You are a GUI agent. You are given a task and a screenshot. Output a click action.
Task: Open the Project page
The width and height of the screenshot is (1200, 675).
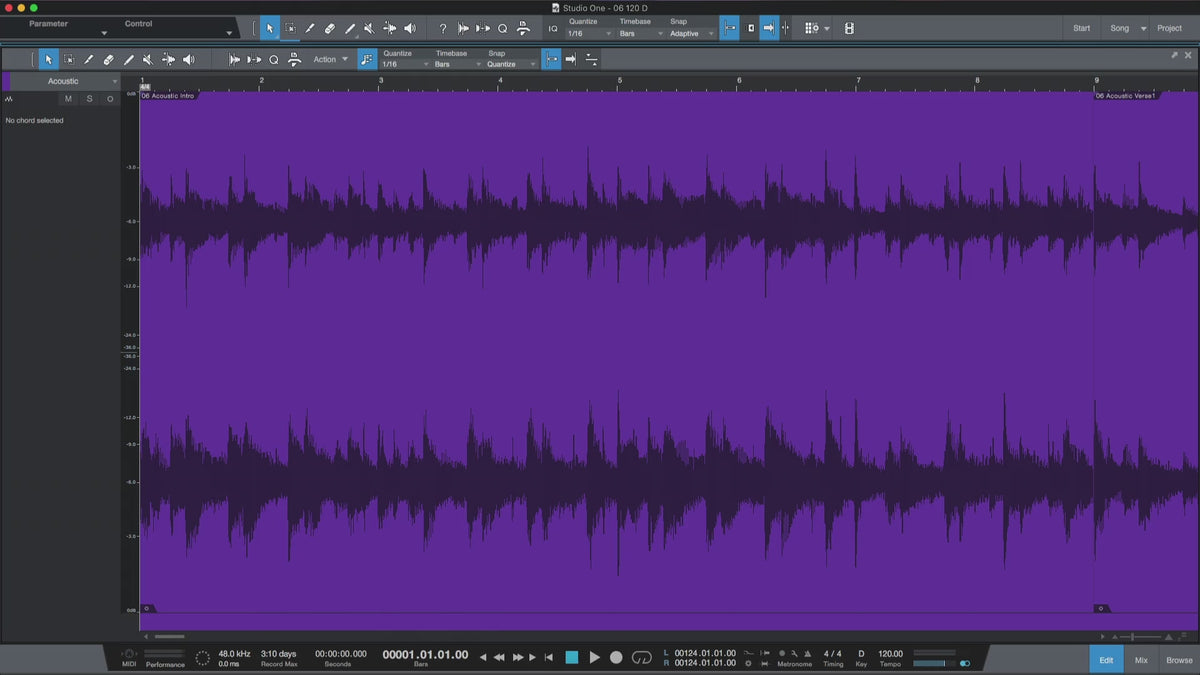point(1169,28)
